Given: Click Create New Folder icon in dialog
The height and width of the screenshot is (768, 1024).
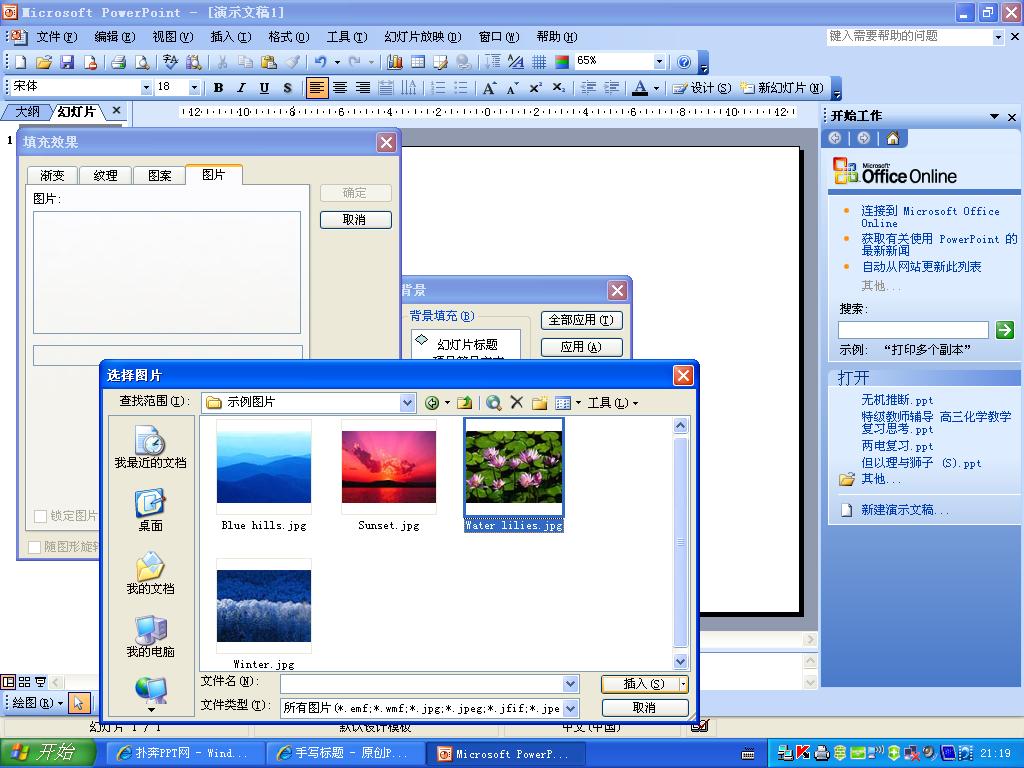Looking at the screenshot, I should point(539,403).
